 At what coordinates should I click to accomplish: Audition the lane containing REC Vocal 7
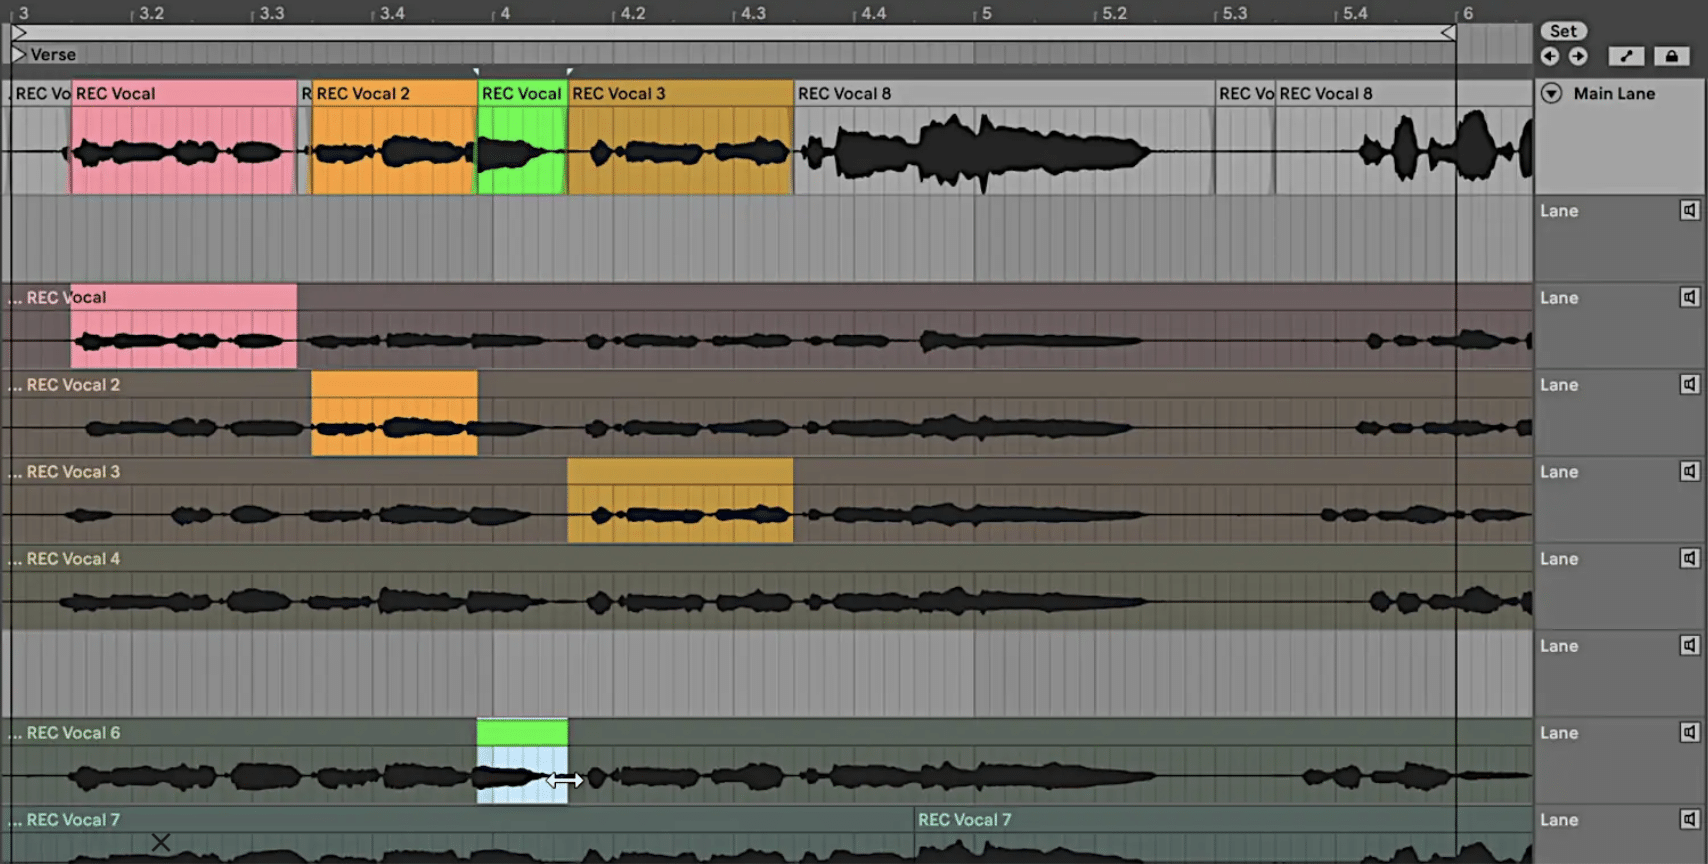(1689, 819)
